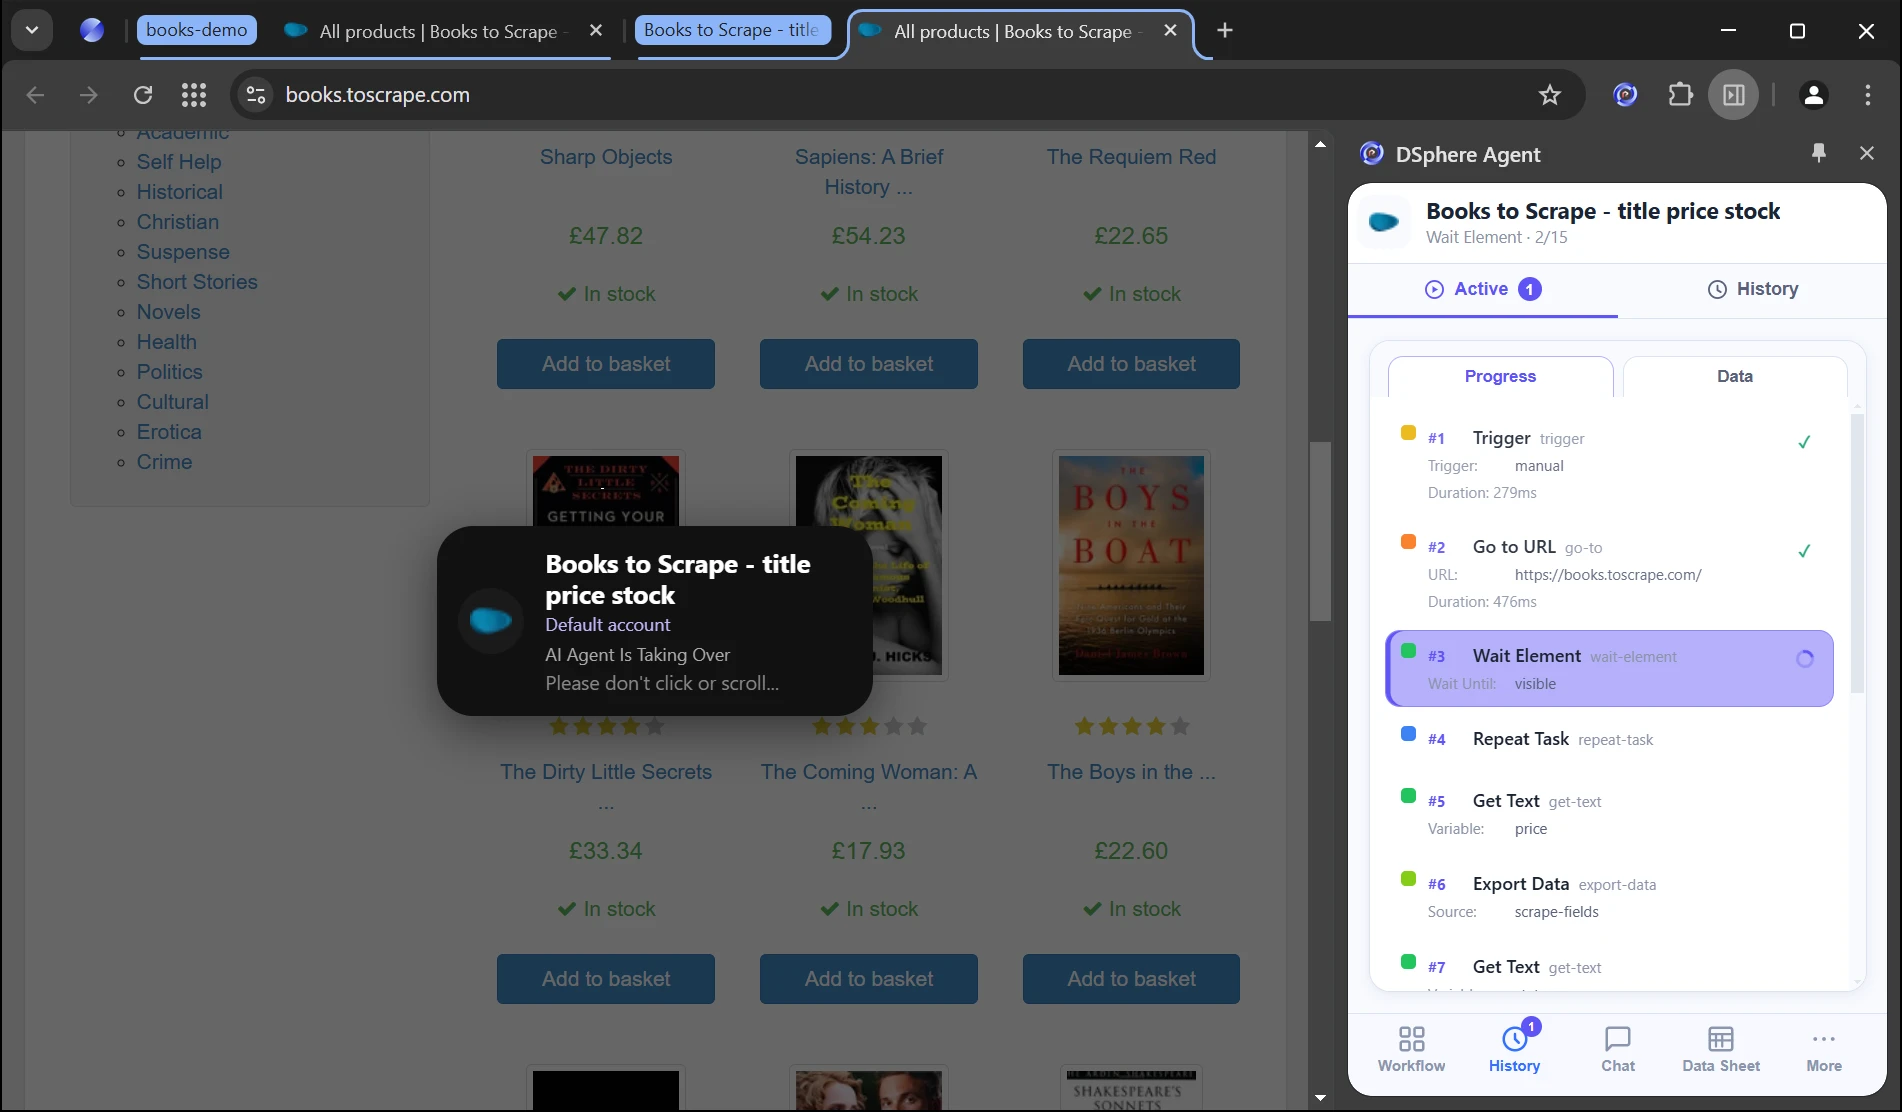This screenshot has width=1902, height=1112.
Task: Bookmark this page with the star icon
Action: point(1550,95)
